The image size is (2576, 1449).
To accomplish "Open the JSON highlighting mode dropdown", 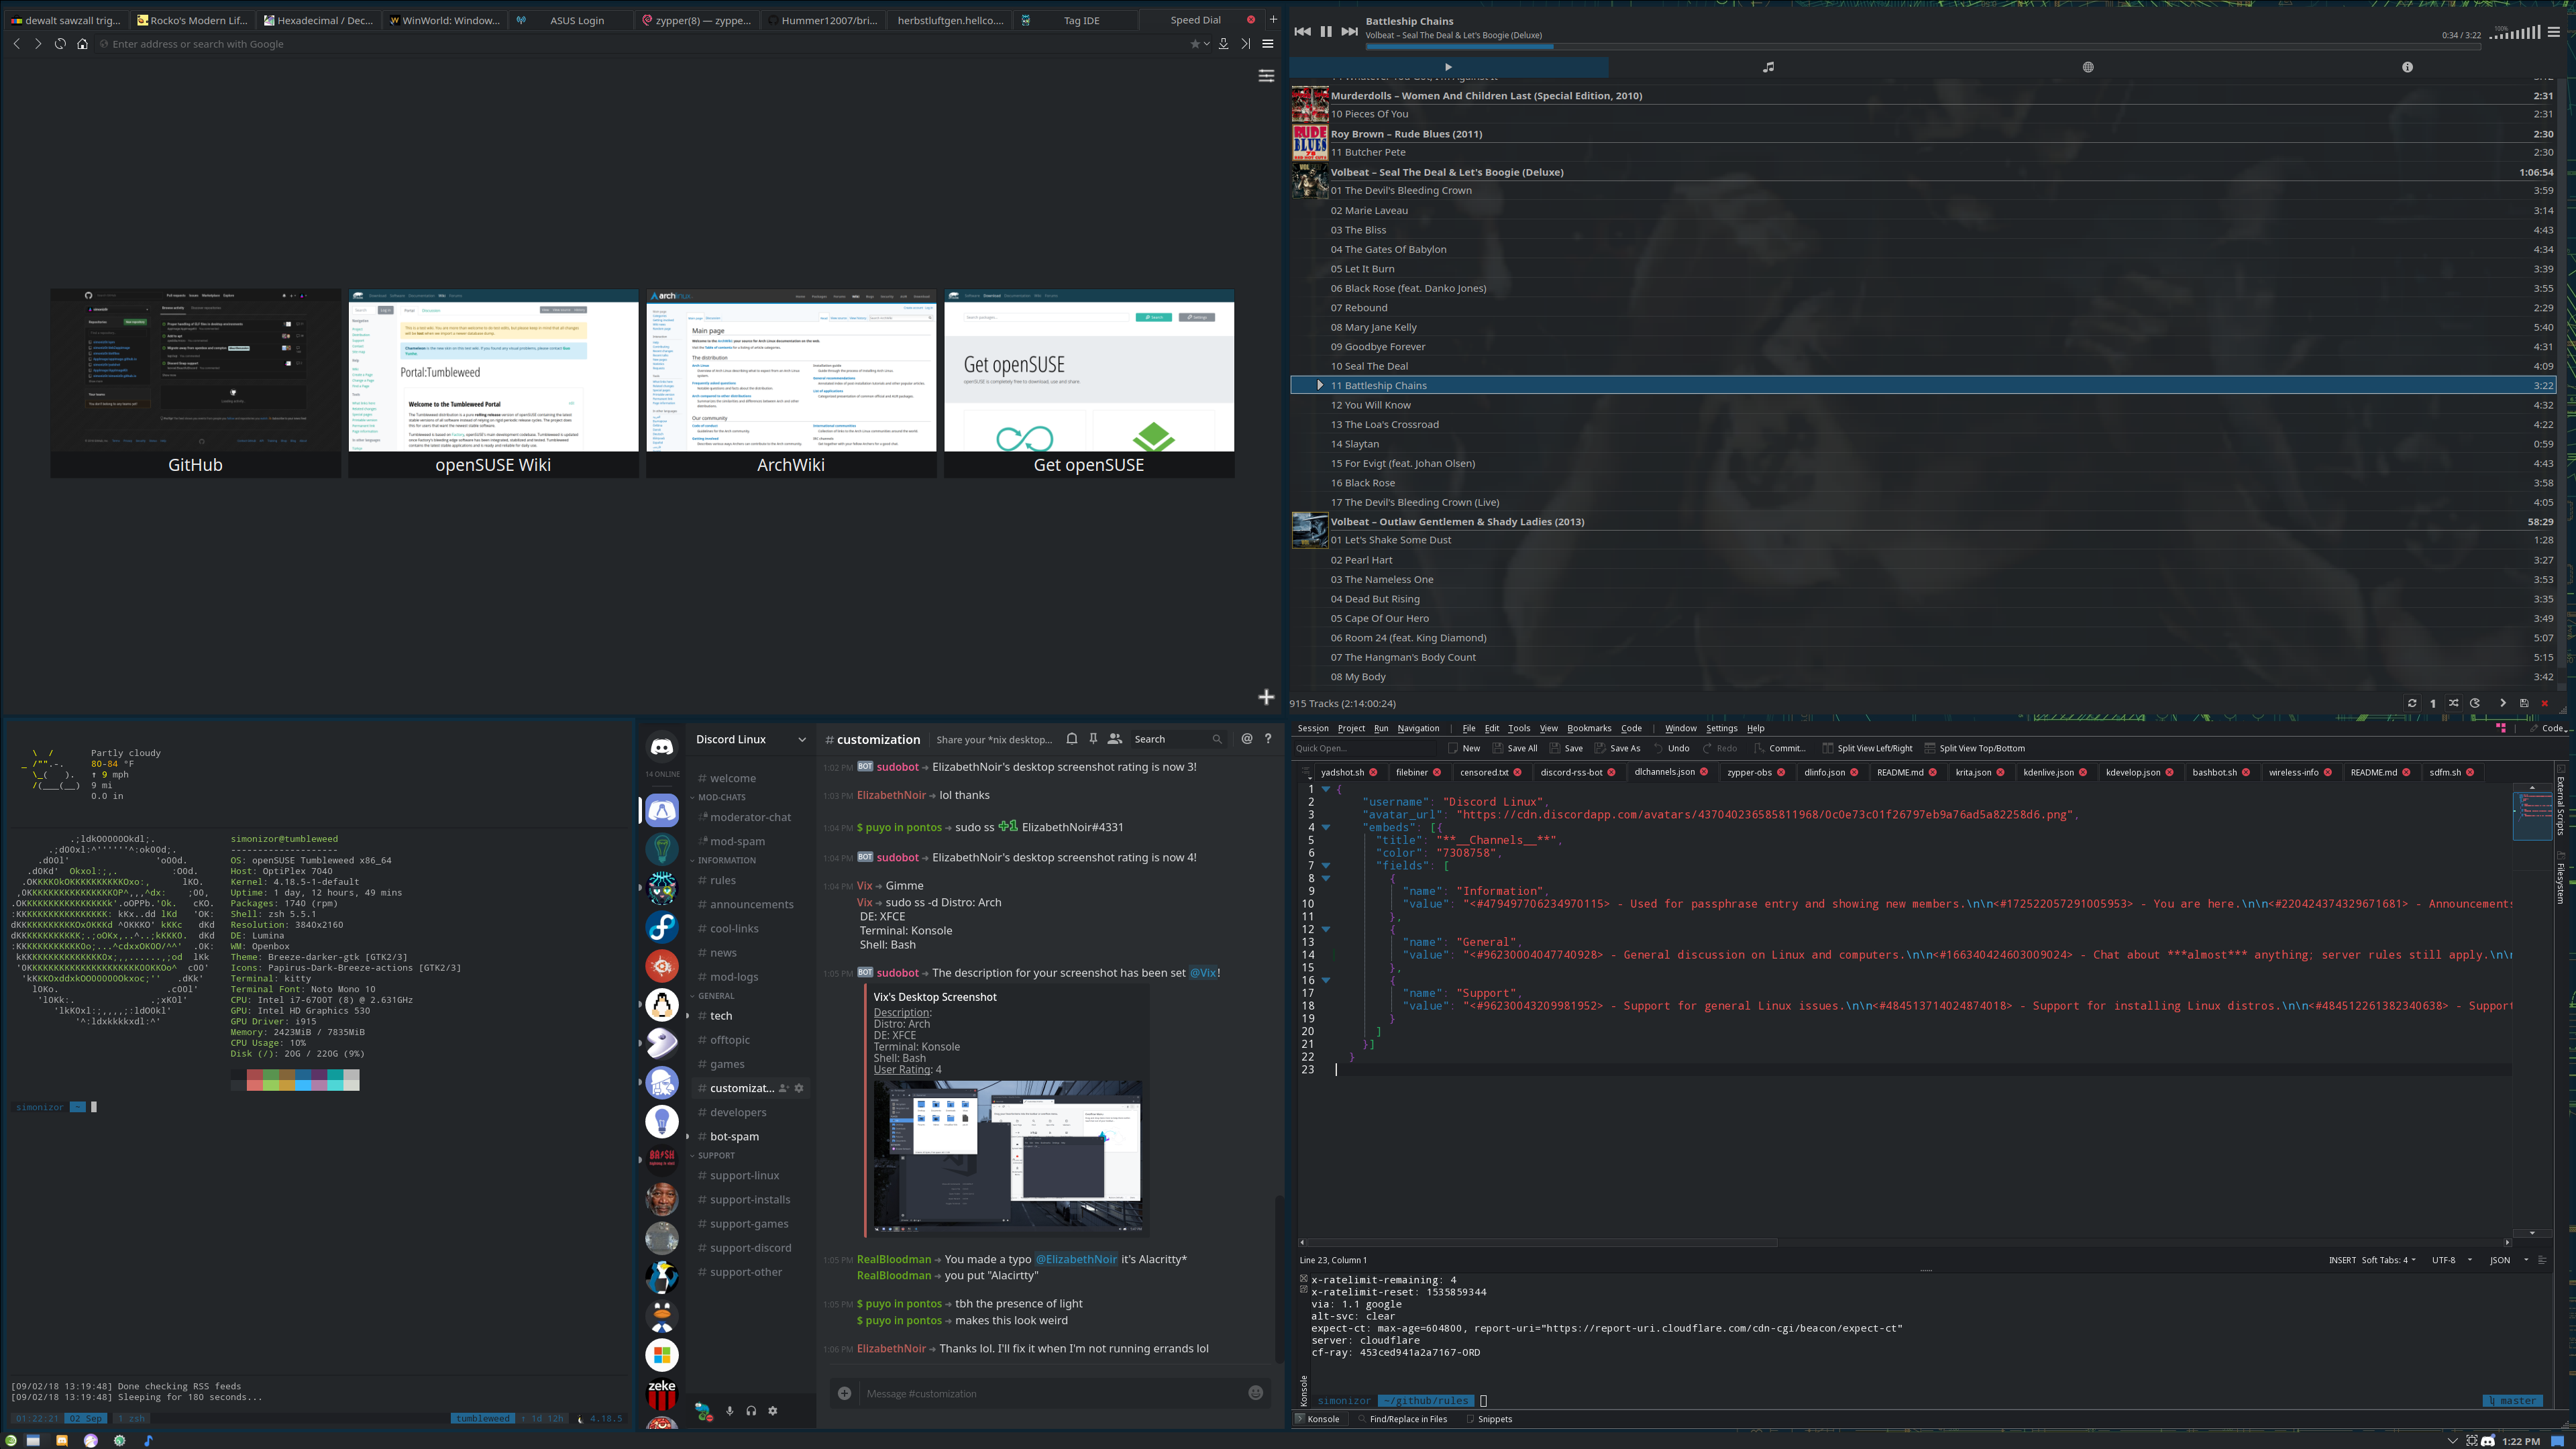I will coord(2509,1260).
